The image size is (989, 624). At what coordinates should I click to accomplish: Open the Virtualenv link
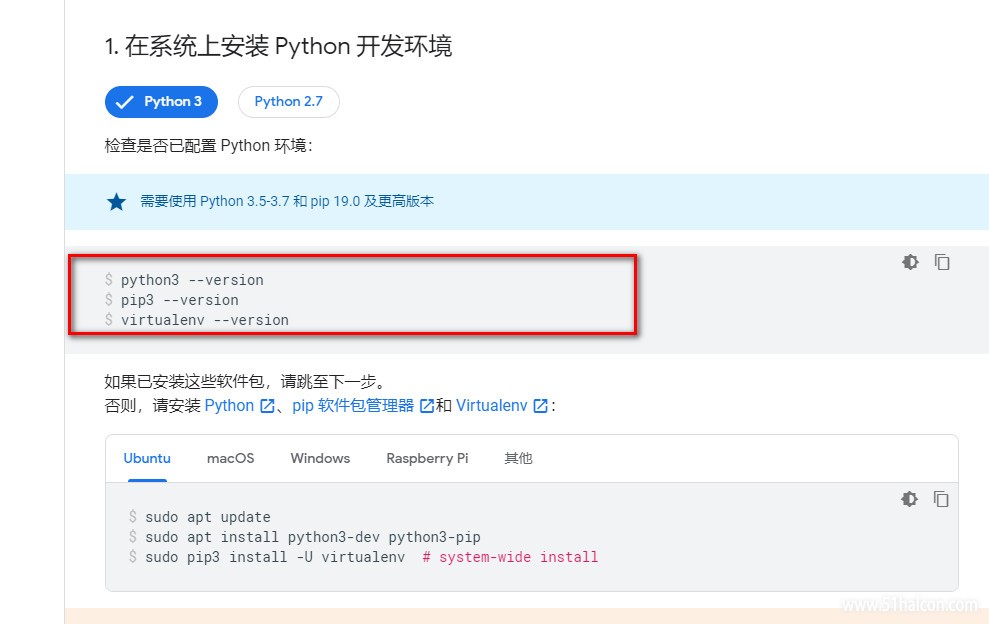491,406
